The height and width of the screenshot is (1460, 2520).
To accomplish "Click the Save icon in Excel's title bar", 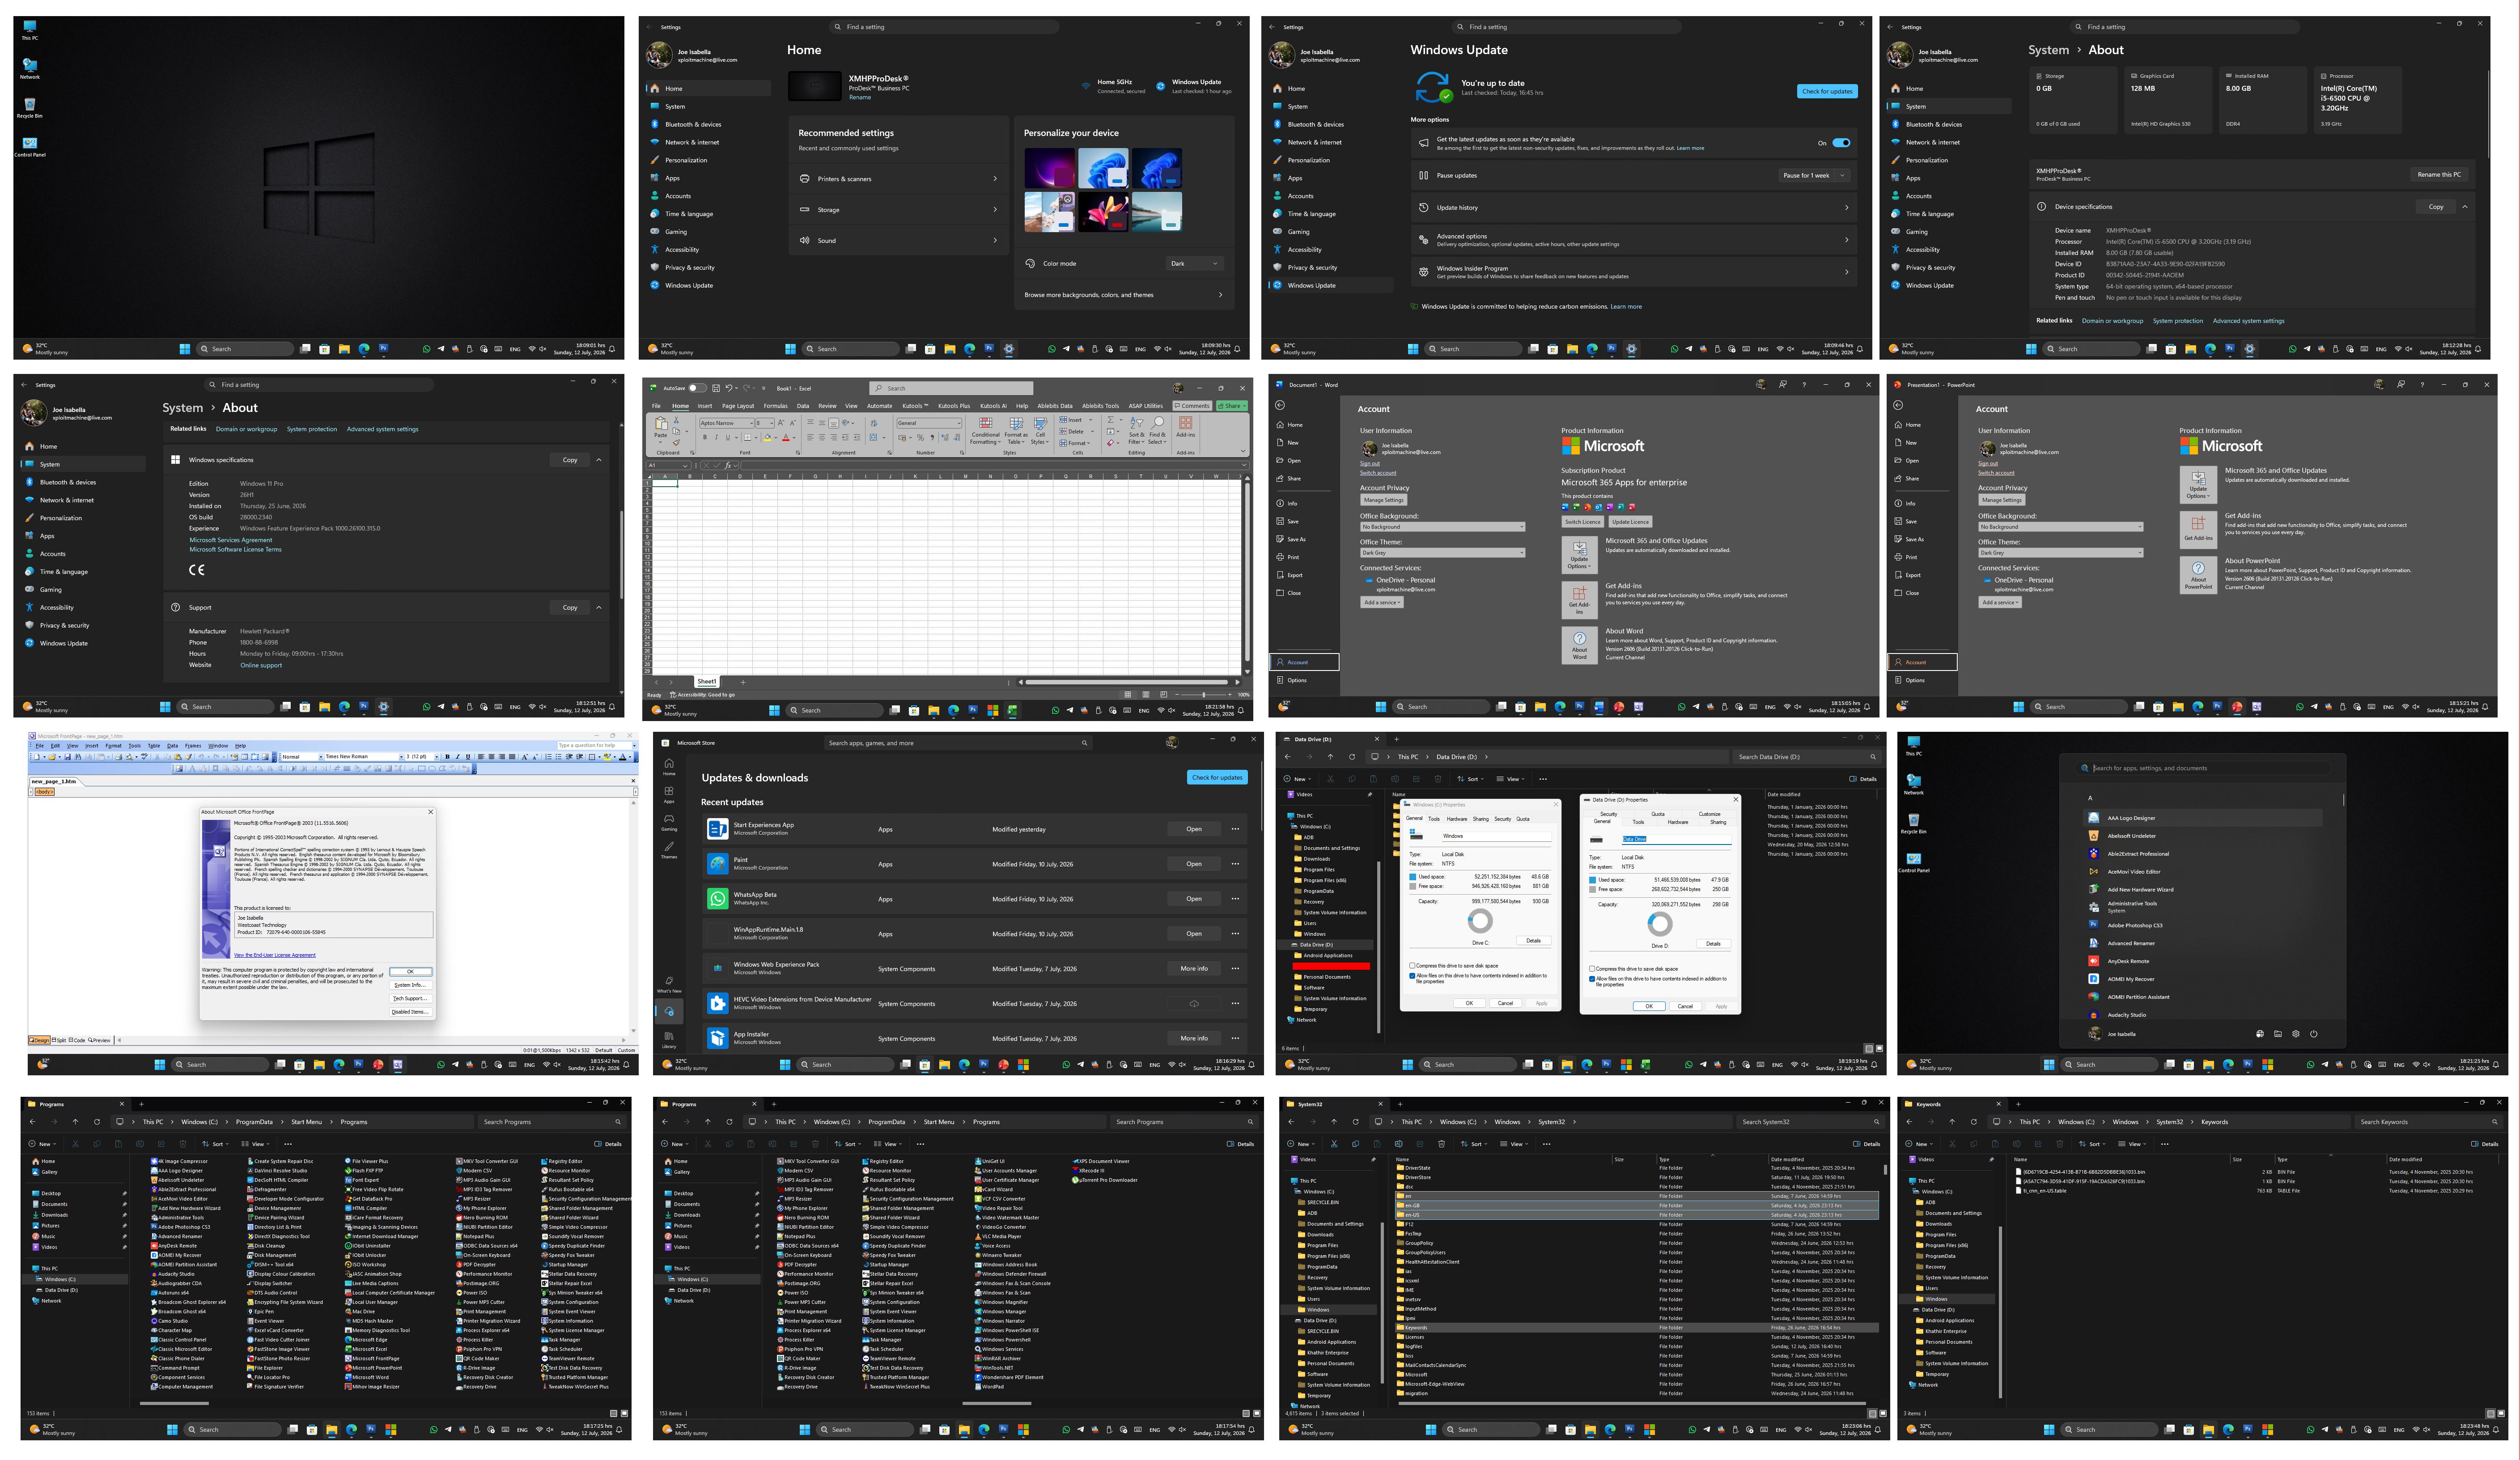I will pyautogui.click(x=716, y=388).
